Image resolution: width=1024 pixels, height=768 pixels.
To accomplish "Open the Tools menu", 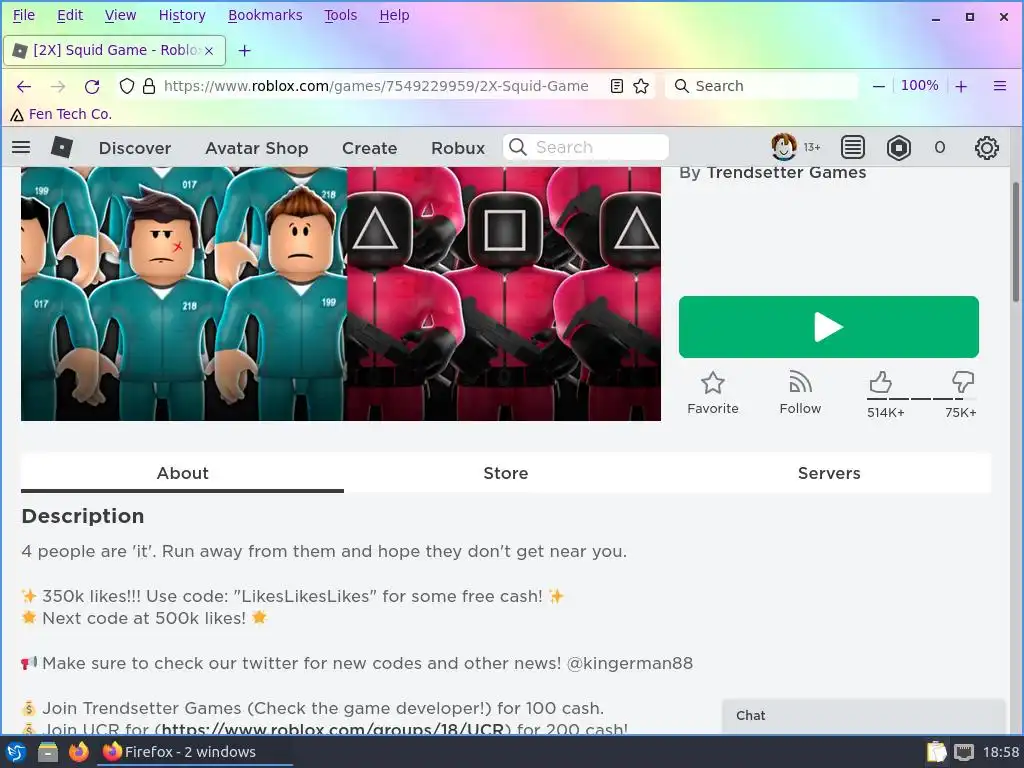I will (341, 15).
